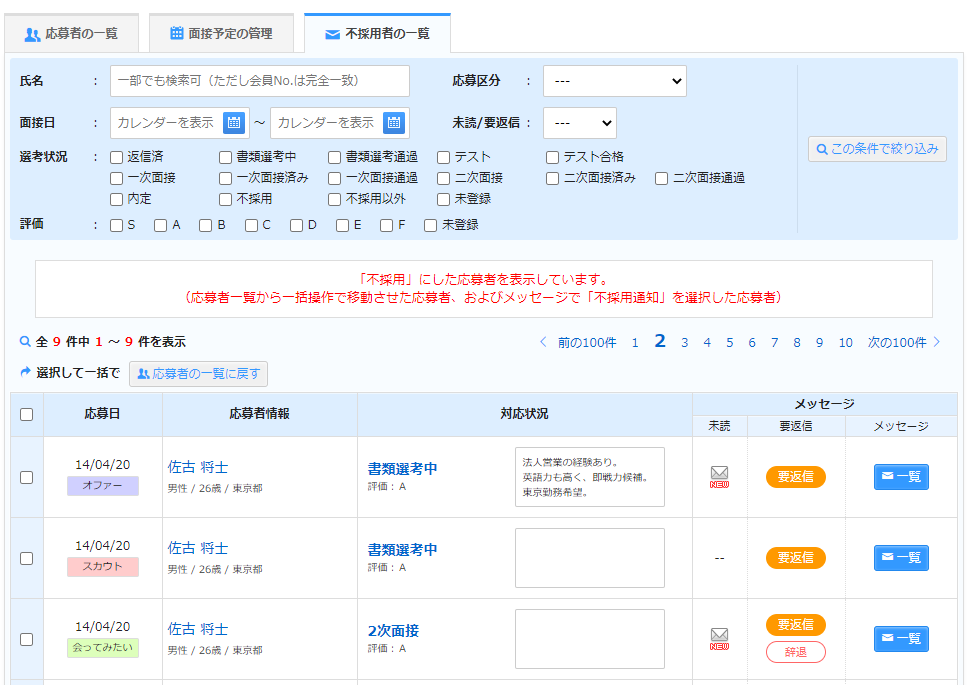
Task: Click the オファー tag badge
Action: [x=103, y=485]
